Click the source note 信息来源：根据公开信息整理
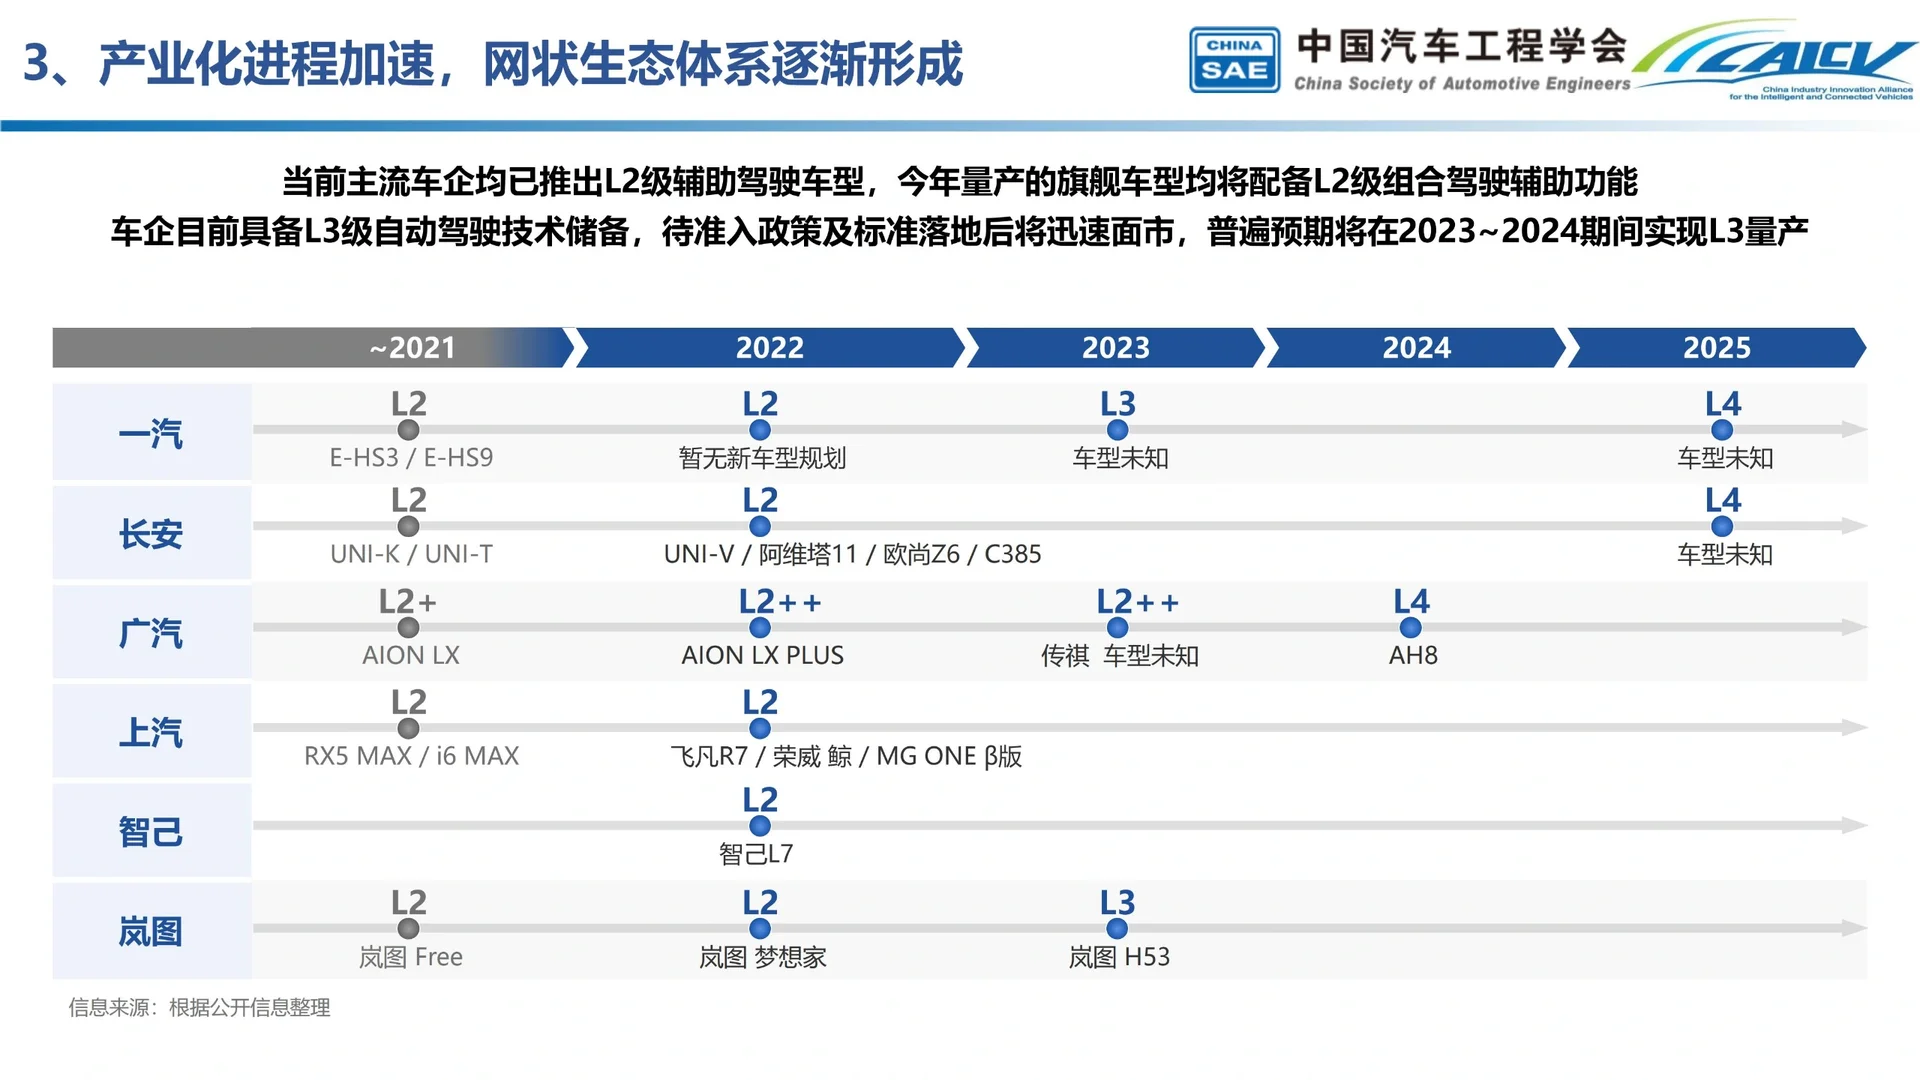 point(199,1007)
